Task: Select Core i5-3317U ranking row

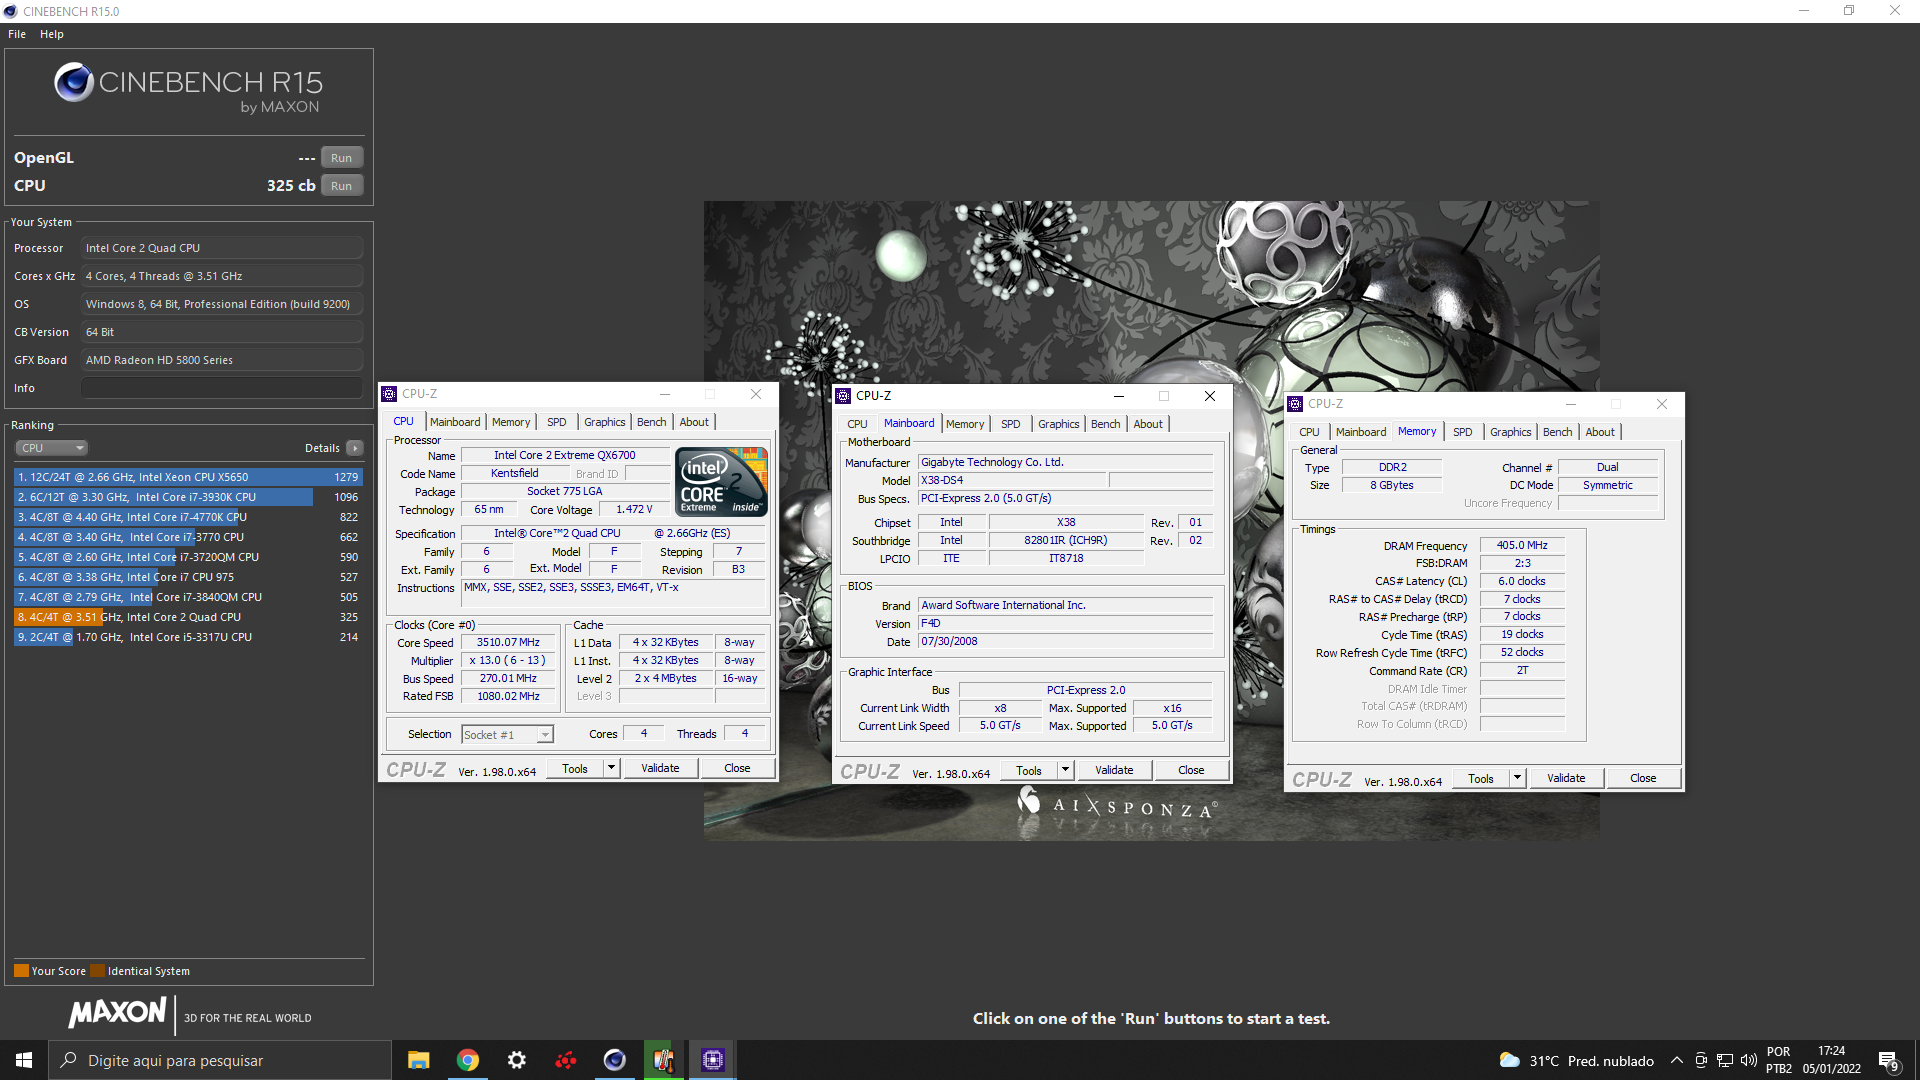Action: pyautogui.click(x=188, y=637)
